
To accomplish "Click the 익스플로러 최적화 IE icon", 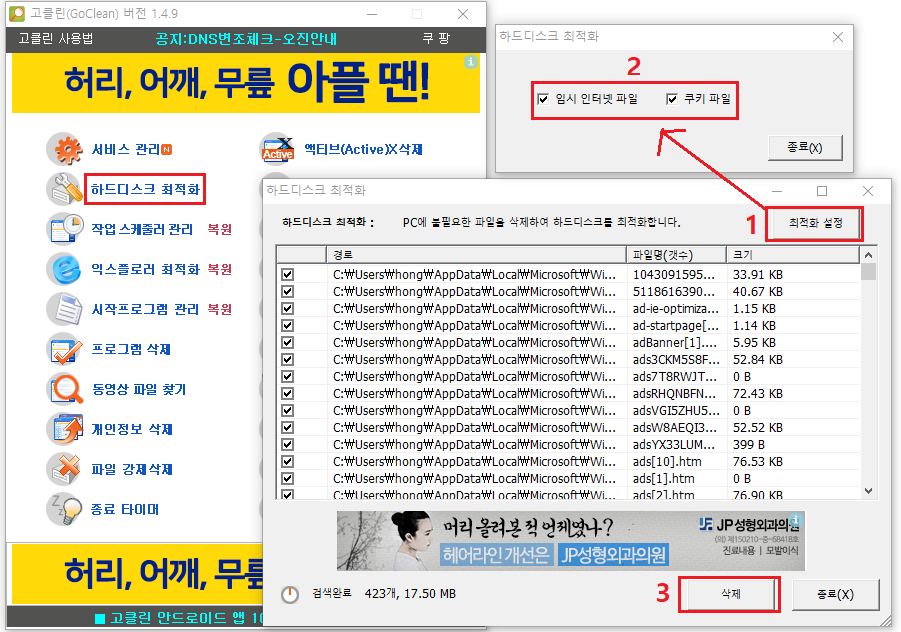I will point(66,269).
